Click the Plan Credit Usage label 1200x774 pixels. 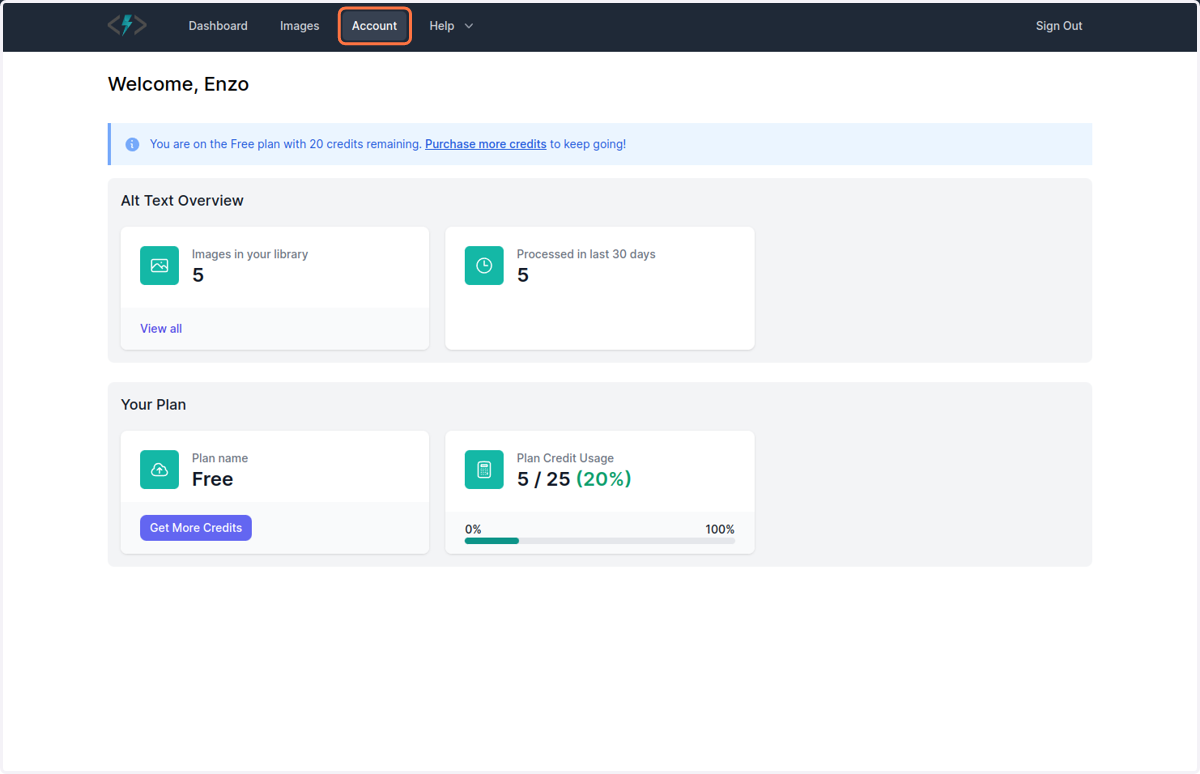pos(565,458)
